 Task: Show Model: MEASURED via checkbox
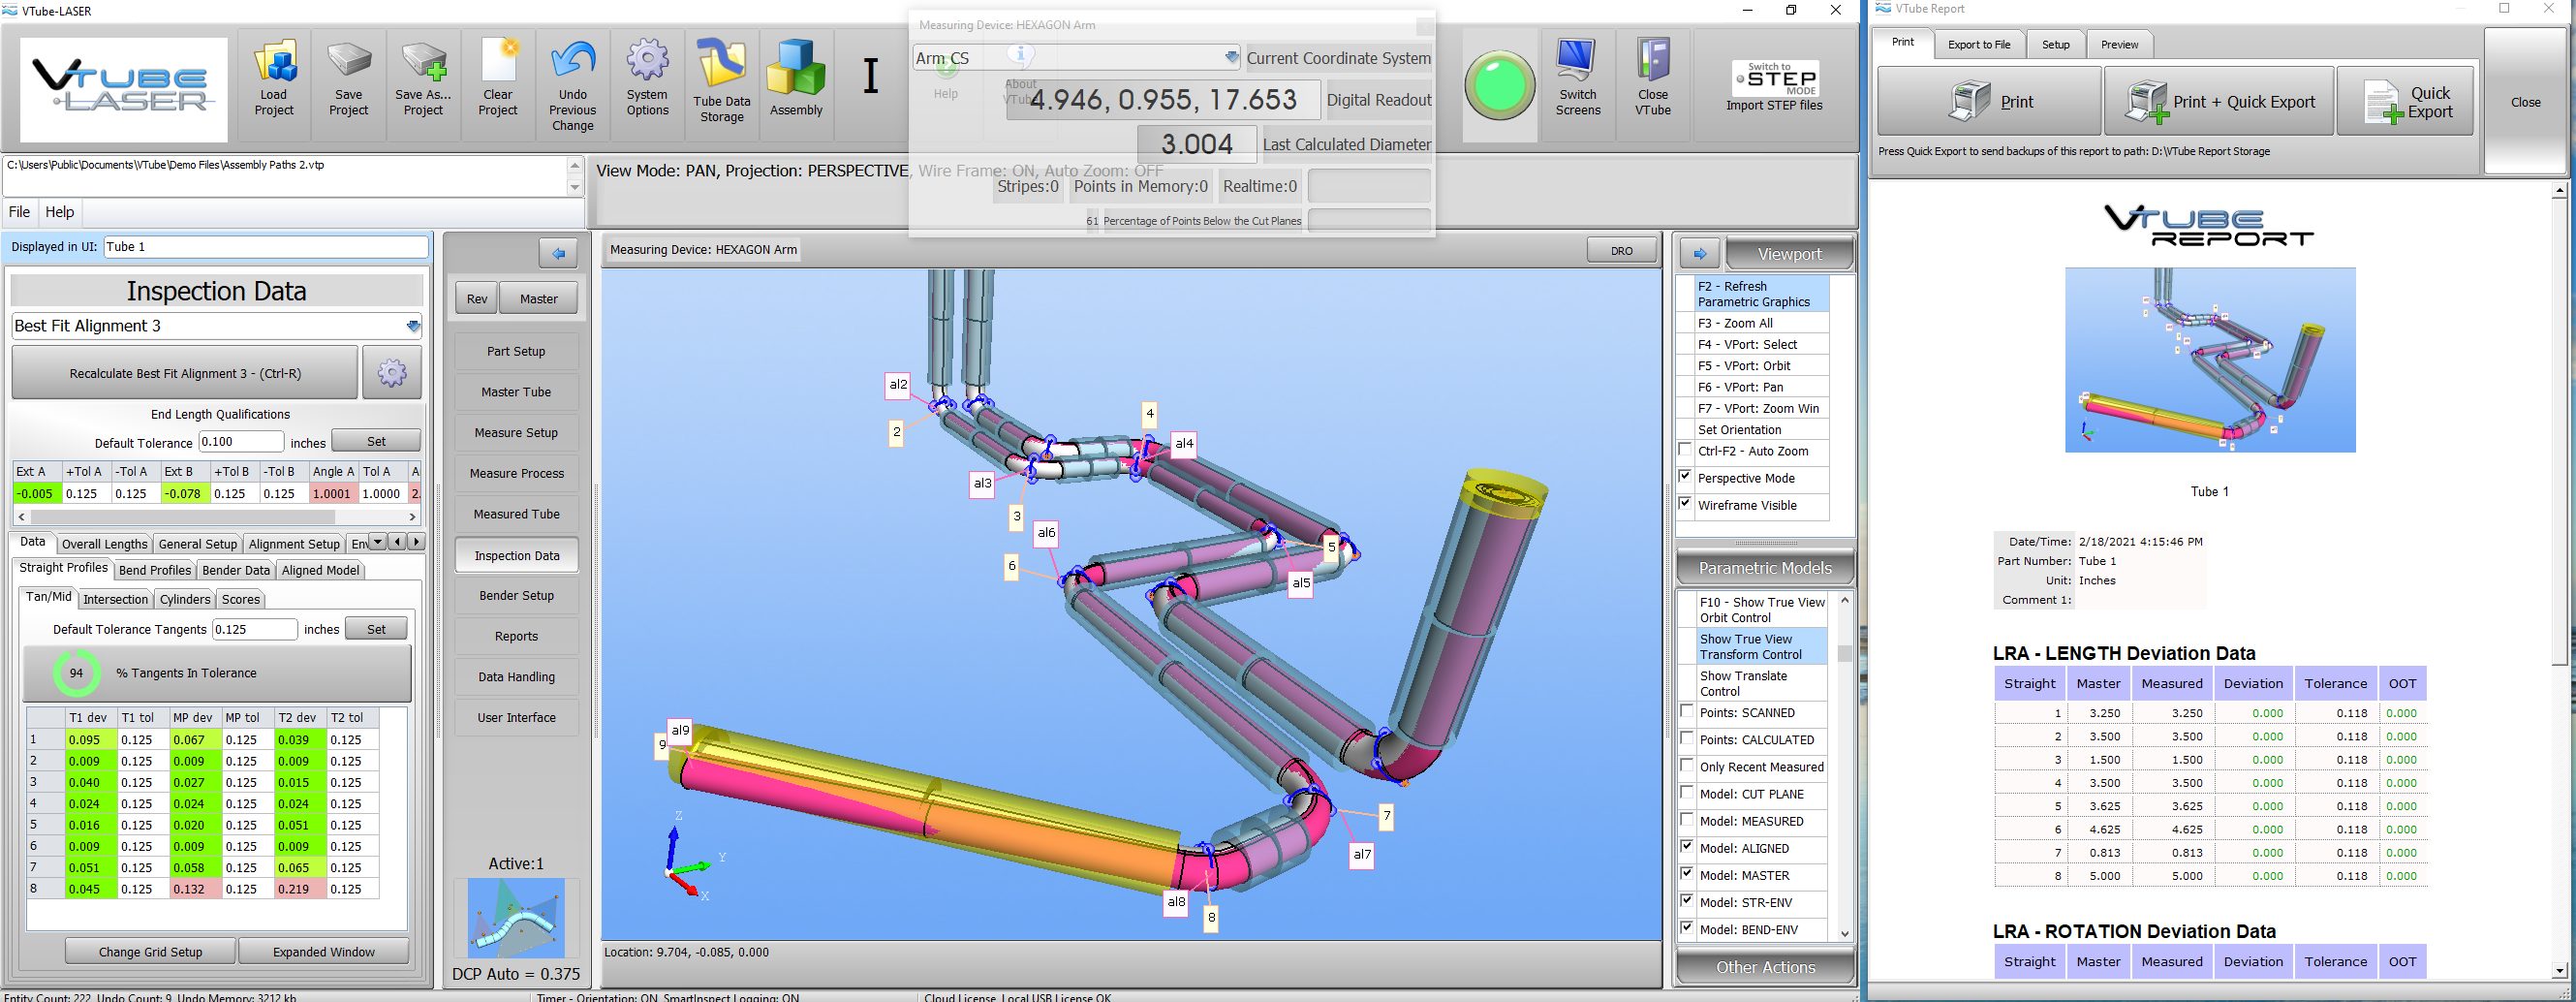pos(1688,819)
